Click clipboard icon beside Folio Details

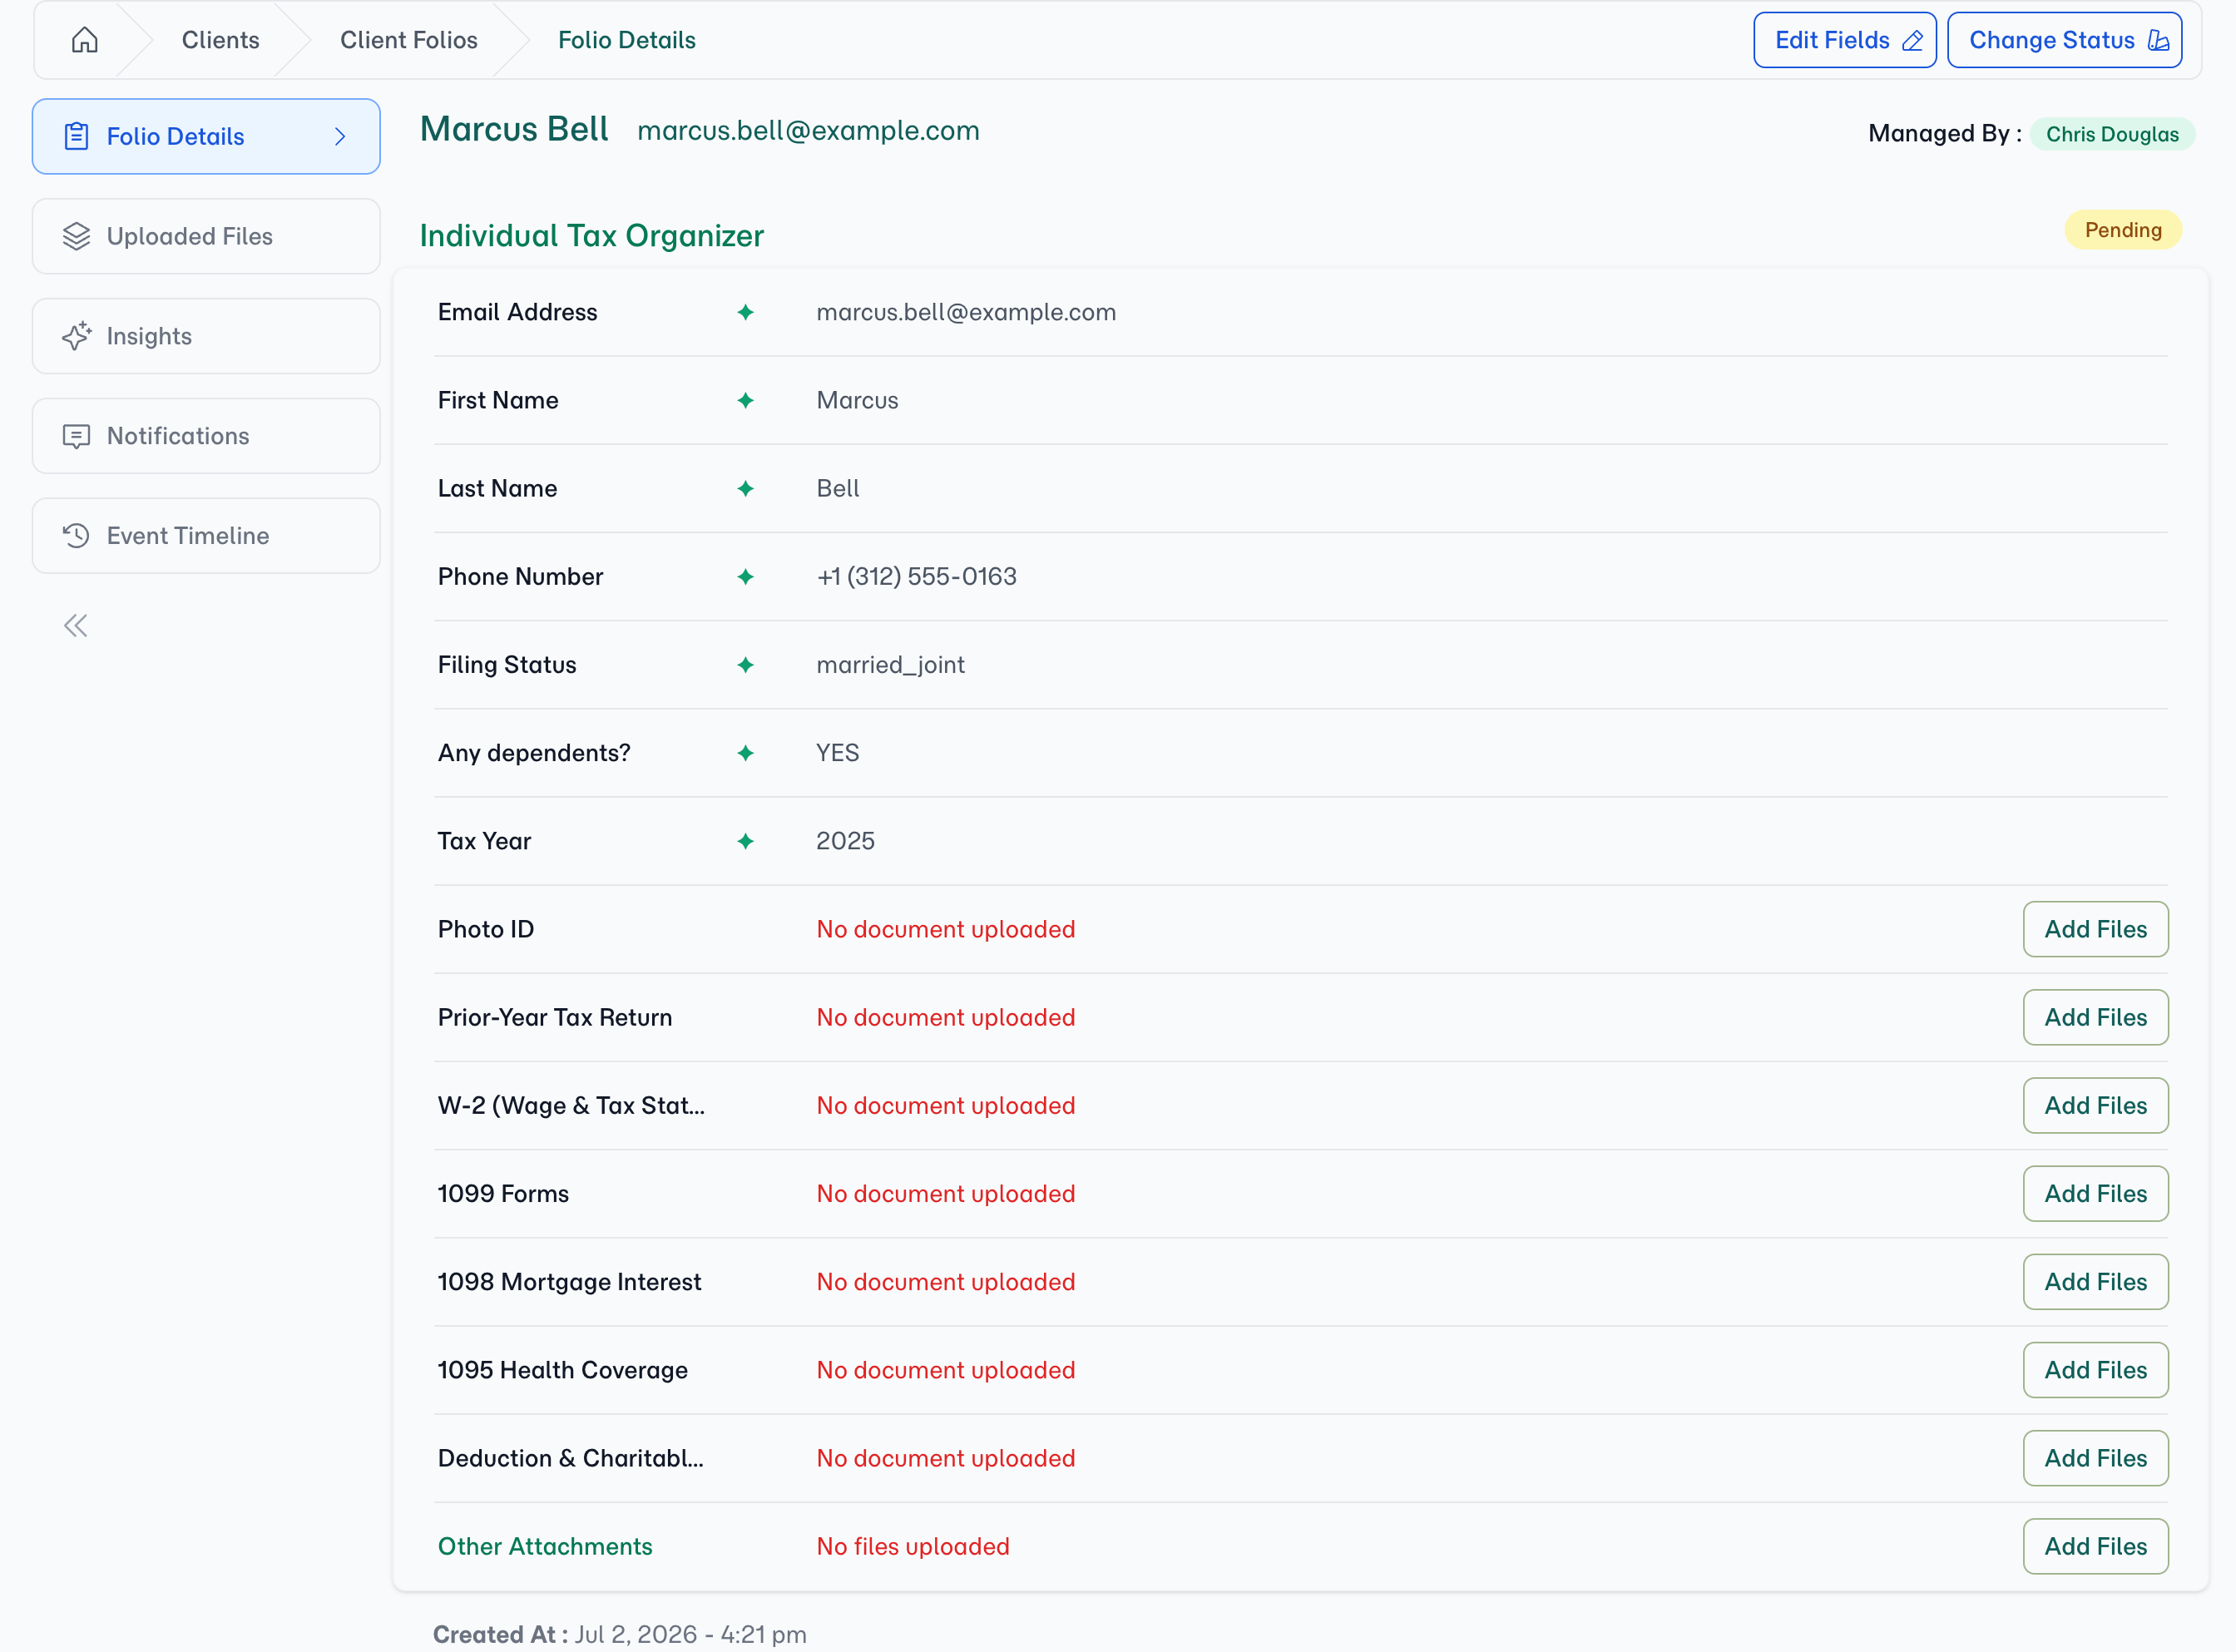(77, 136)
